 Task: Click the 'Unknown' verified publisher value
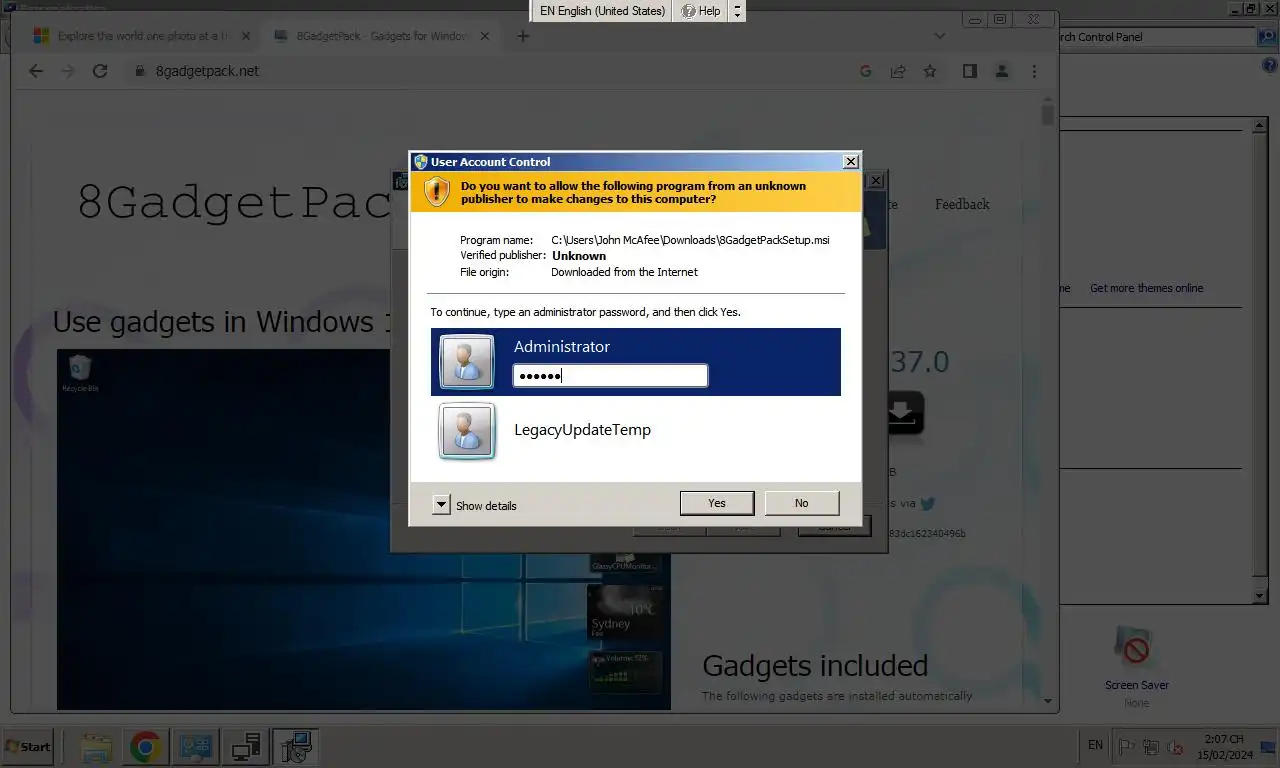[579, 256]
